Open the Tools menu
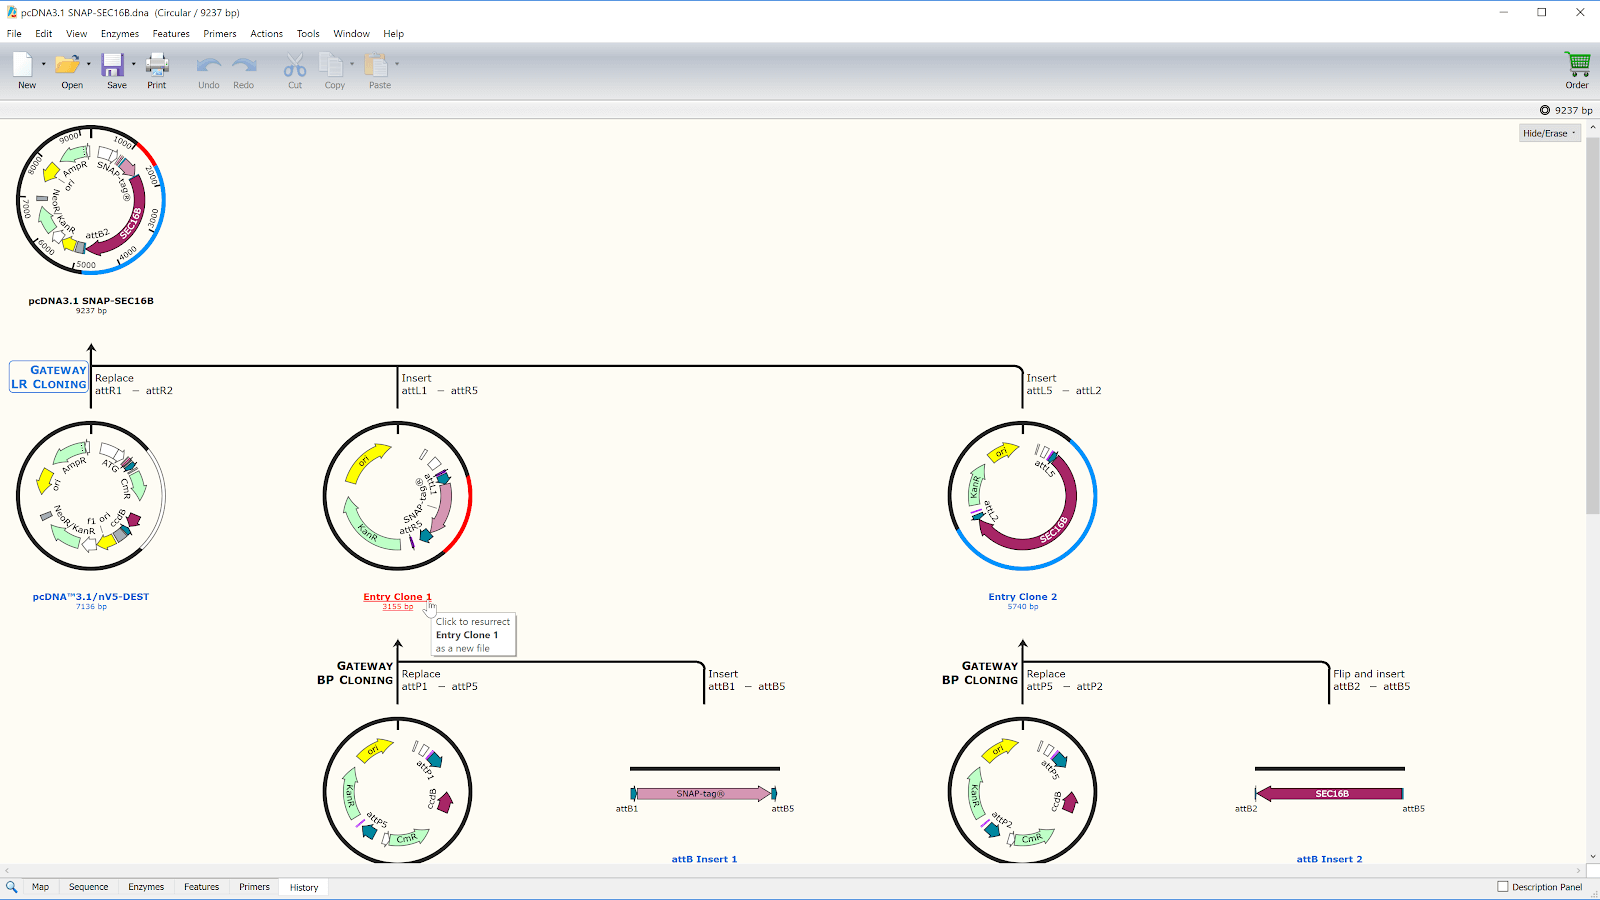This screenshot has width=1600, height=900. [x=307, y=33]
